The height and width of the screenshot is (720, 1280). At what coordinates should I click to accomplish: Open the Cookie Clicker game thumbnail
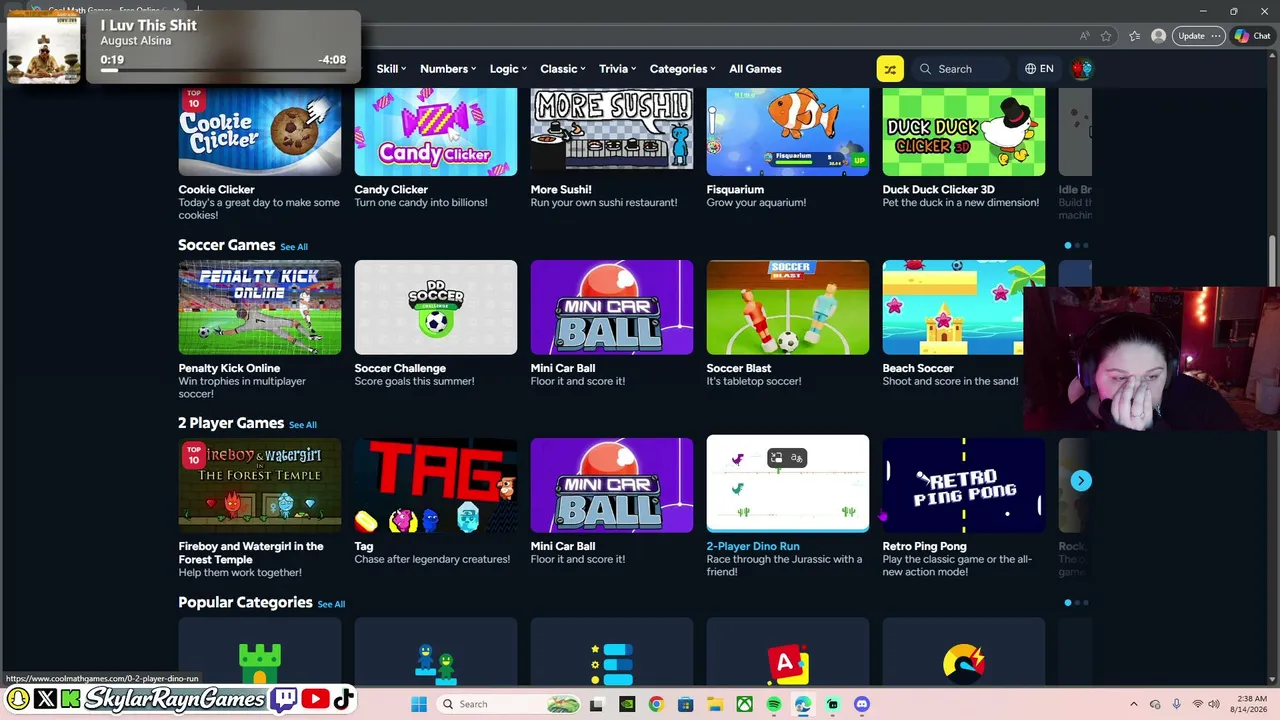260,132
